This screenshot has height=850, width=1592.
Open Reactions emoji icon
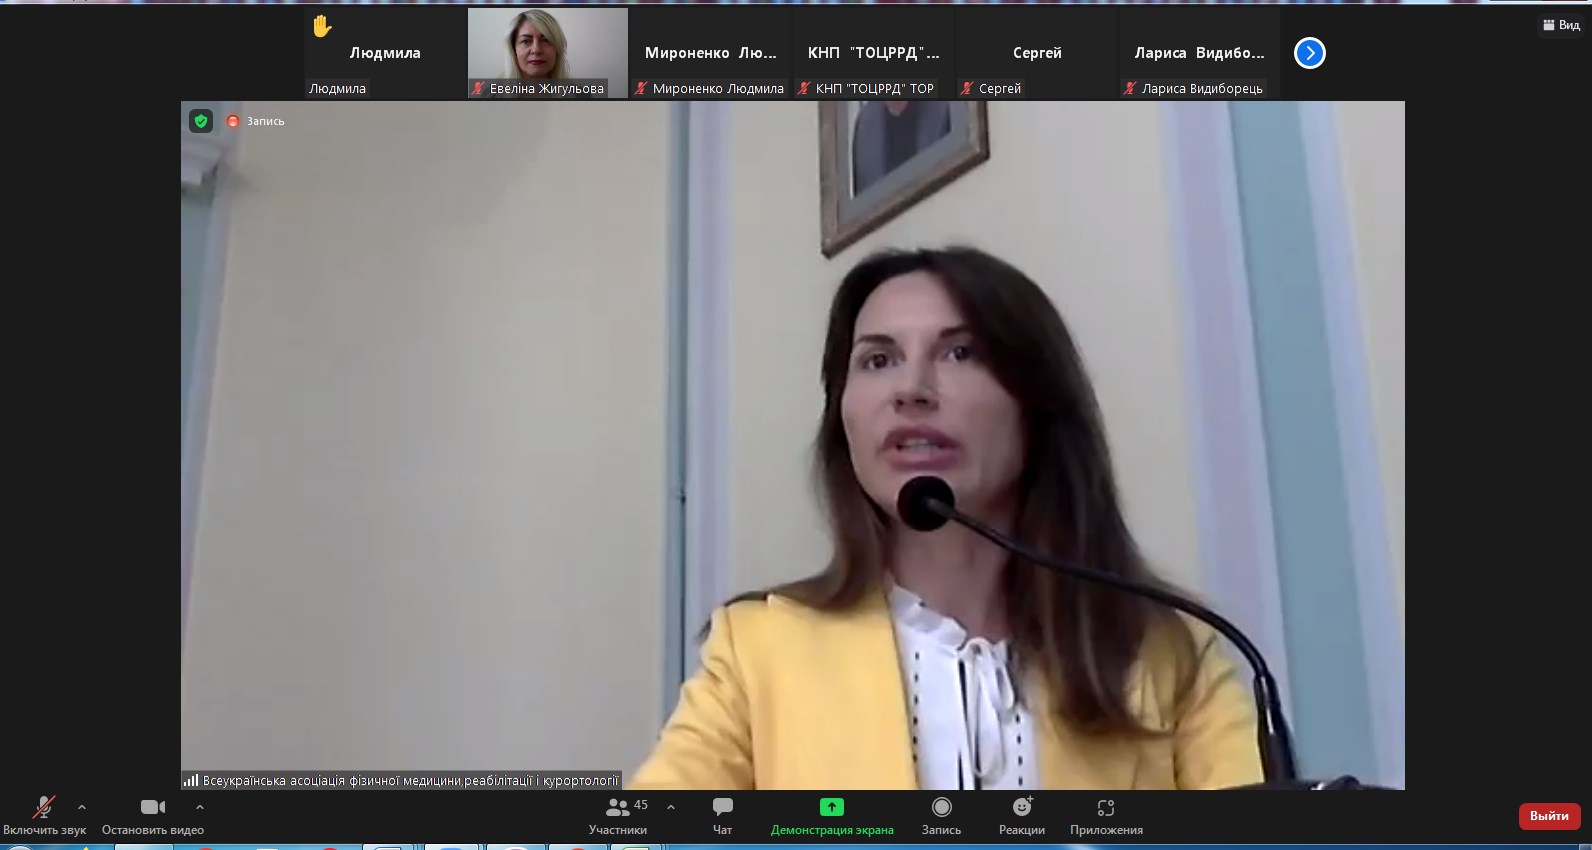[1021, 807]
